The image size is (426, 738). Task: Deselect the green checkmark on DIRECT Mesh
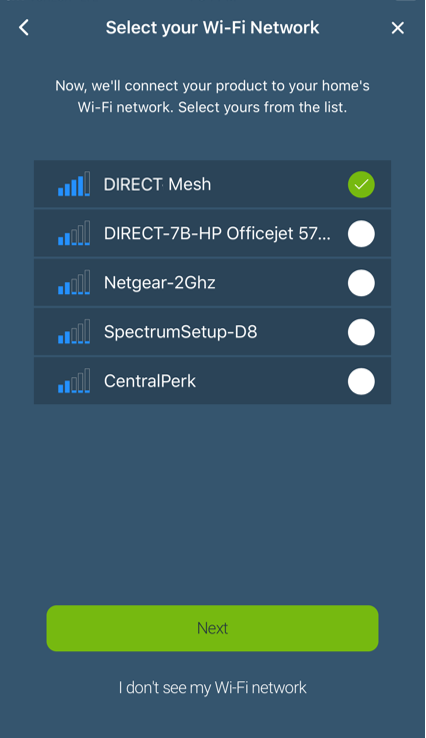pyautogui.click(x=361, y=184)
